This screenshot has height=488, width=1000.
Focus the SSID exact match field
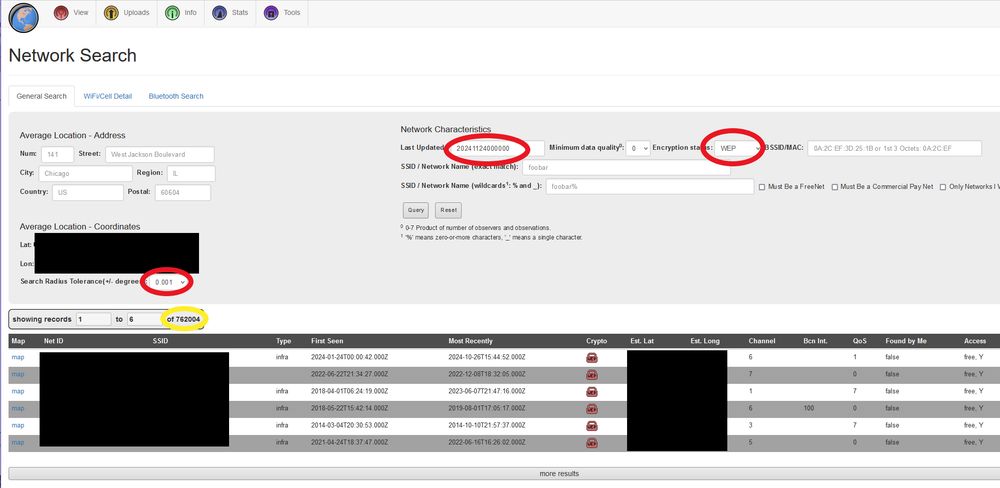(x=626, y=167)
